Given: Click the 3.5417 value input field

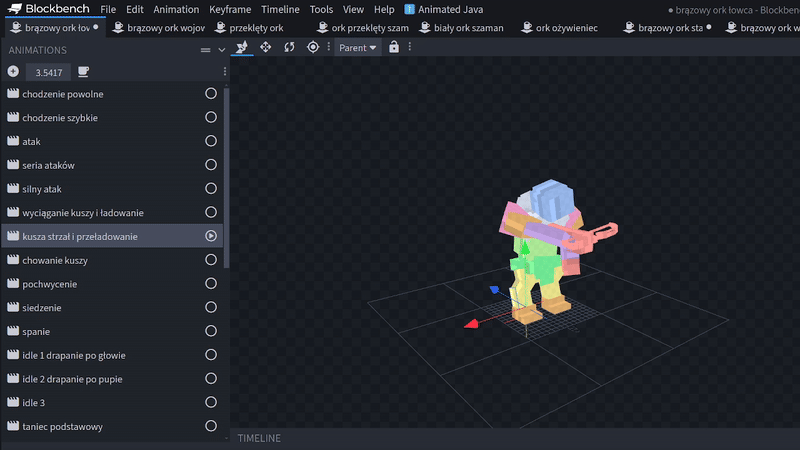Looking at the screenshot, I should point(48,72).
